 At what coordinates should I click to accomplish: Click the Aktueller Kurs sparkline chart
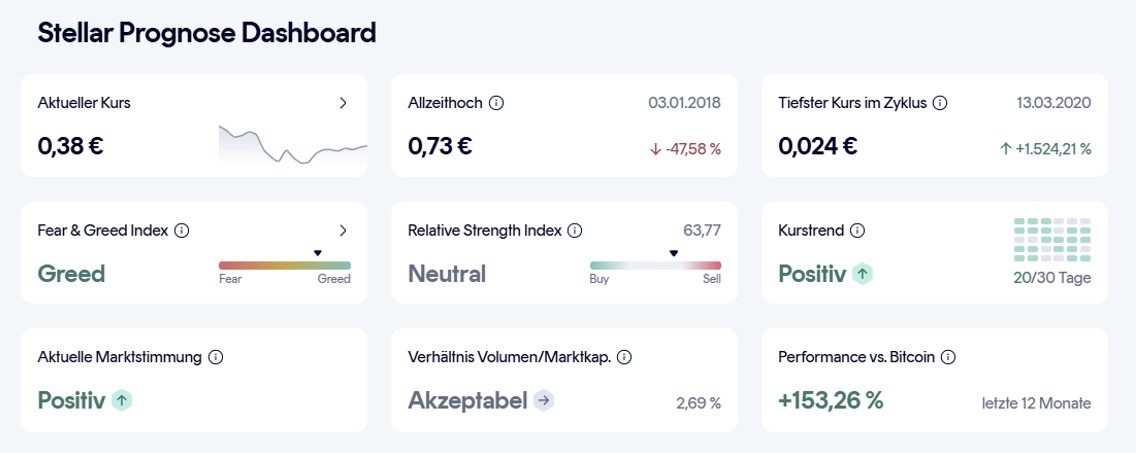click(x=292, y=146)
